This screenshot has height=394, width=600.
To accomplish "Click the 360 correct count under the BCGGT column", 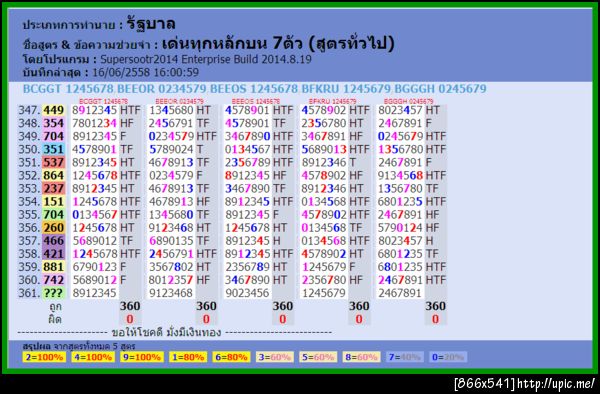I will coord(130,306).
